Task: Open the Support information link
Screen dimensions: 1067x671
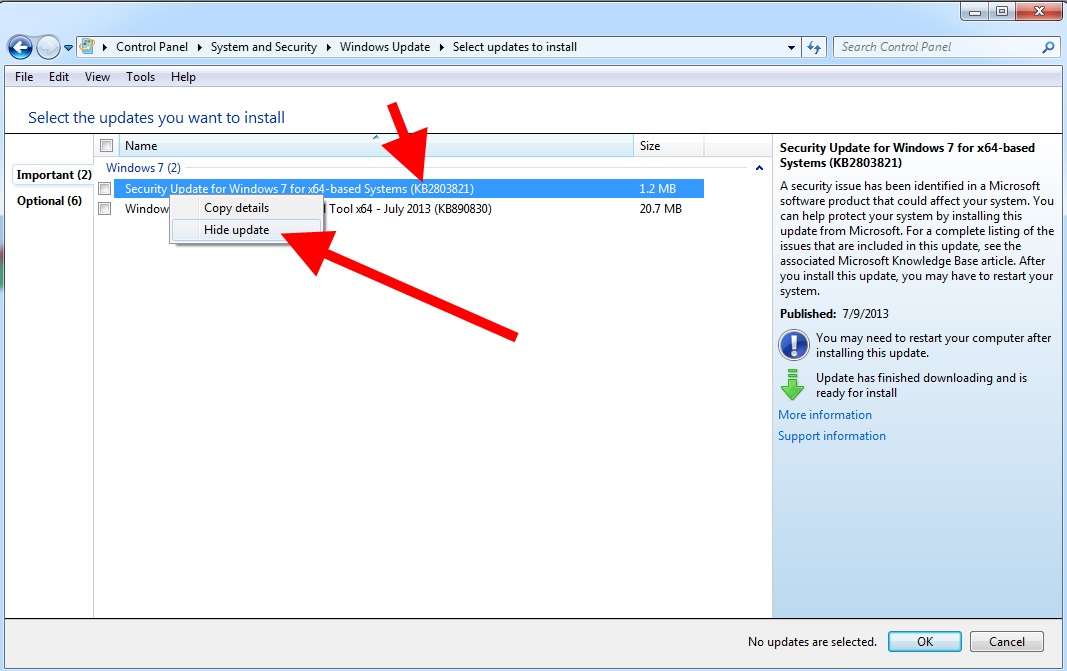Action: tap(832, 436)
